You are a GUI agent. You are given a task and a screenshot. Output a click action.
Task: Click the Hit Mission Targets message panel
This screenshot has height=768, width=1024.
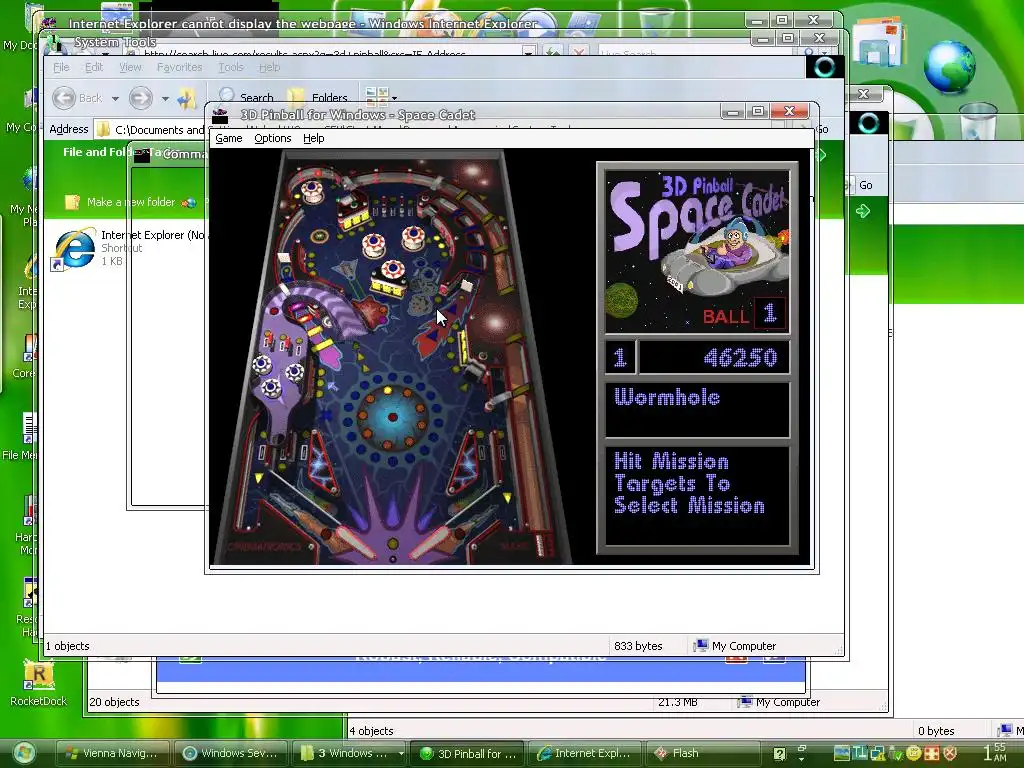click(x=697, y=496)
